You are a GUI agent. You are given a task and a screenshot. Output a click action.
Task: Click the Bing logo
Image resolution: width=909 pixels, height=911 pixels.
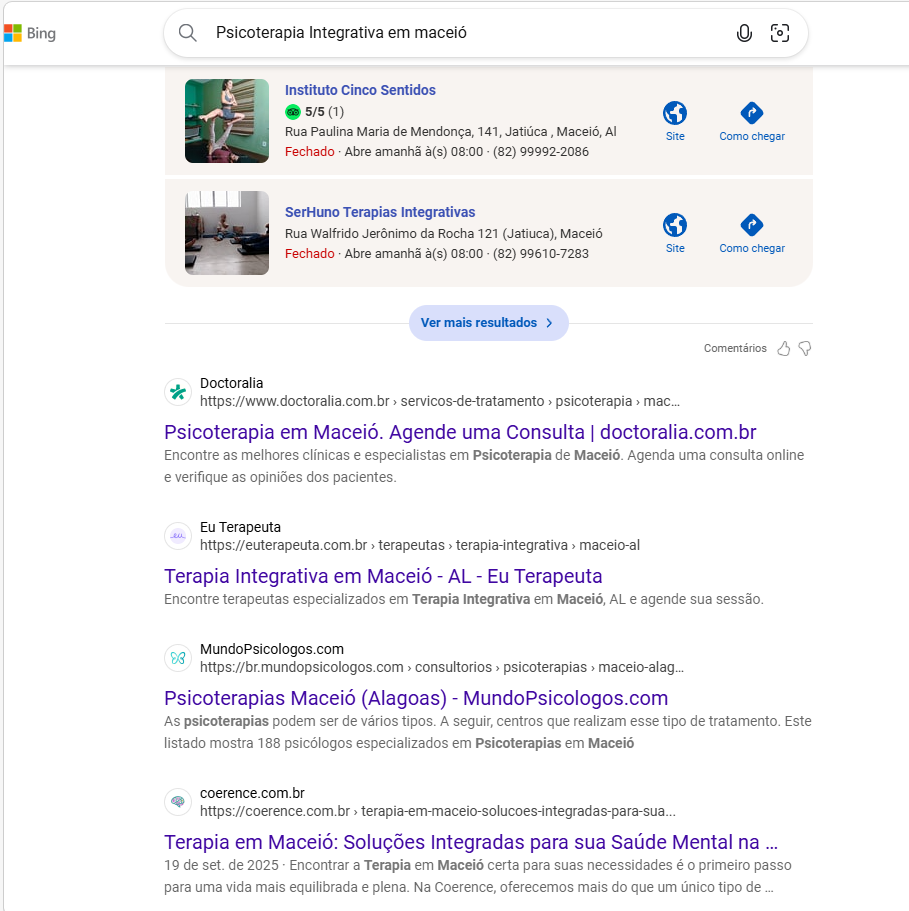30,33
